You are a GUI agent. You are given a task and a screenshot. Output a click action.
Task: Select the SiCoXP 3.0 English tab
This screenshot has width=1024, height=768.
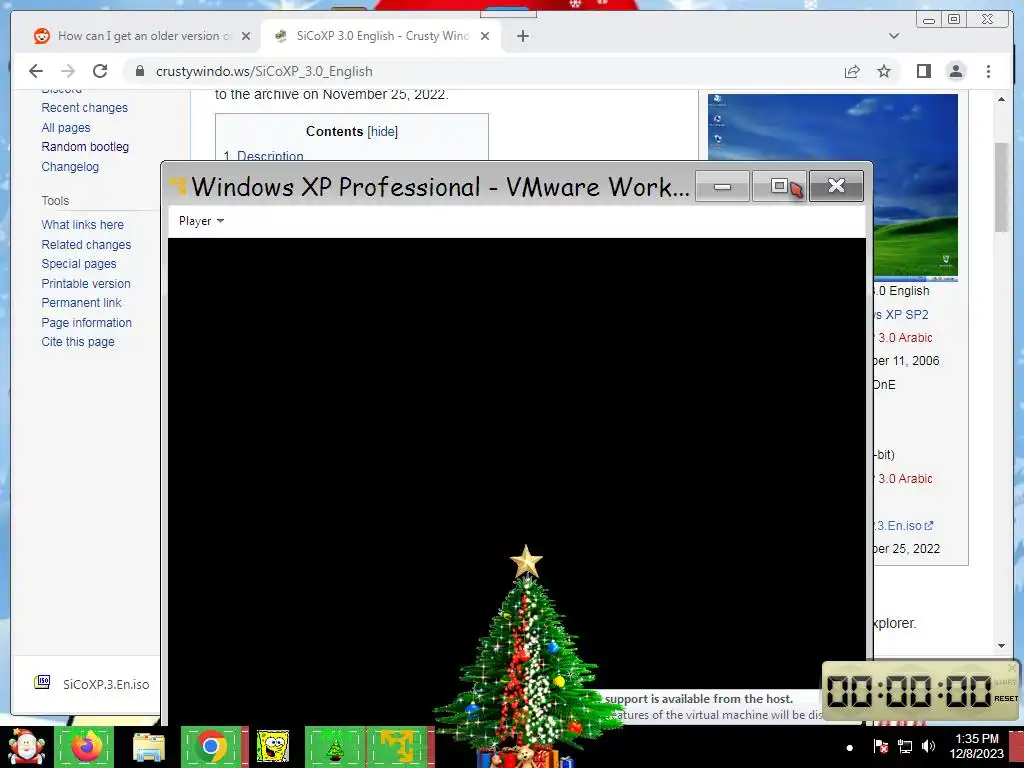tap(380, 36)
